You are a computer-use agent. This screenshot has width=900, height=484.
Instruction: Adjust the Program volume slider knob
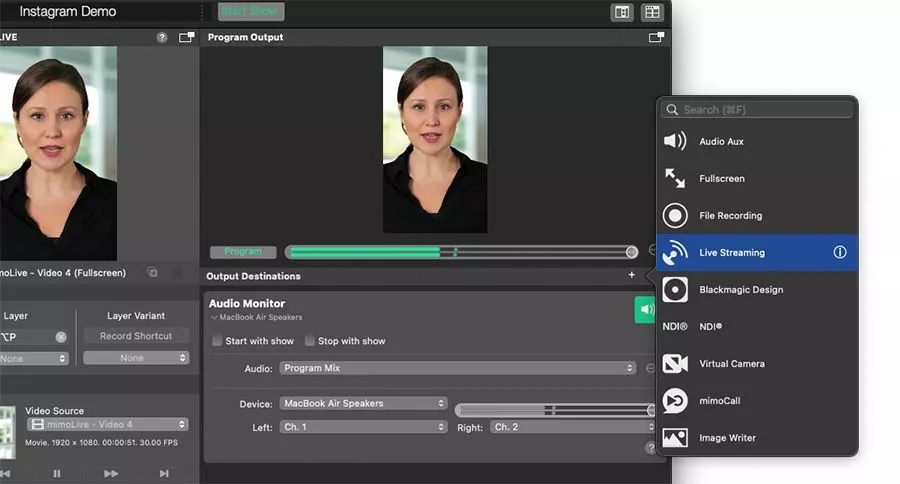point(631,251)
